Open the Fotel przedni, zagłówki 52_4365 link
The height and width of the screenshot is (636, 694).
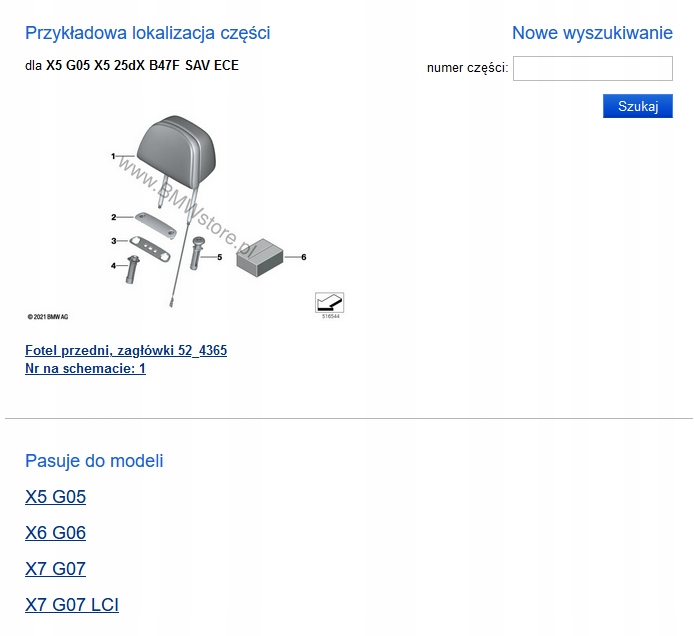click(x=126, y=350)
